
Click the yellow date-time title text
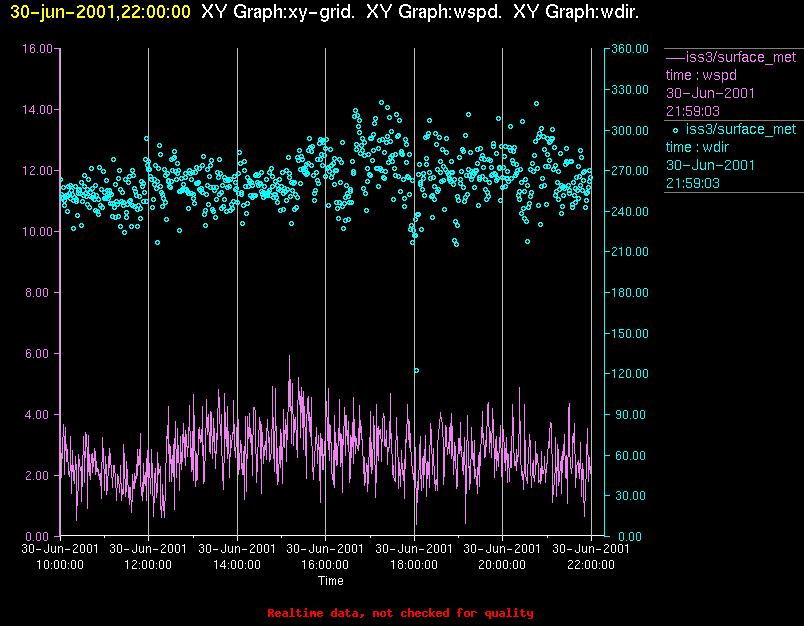click(100, 12)
